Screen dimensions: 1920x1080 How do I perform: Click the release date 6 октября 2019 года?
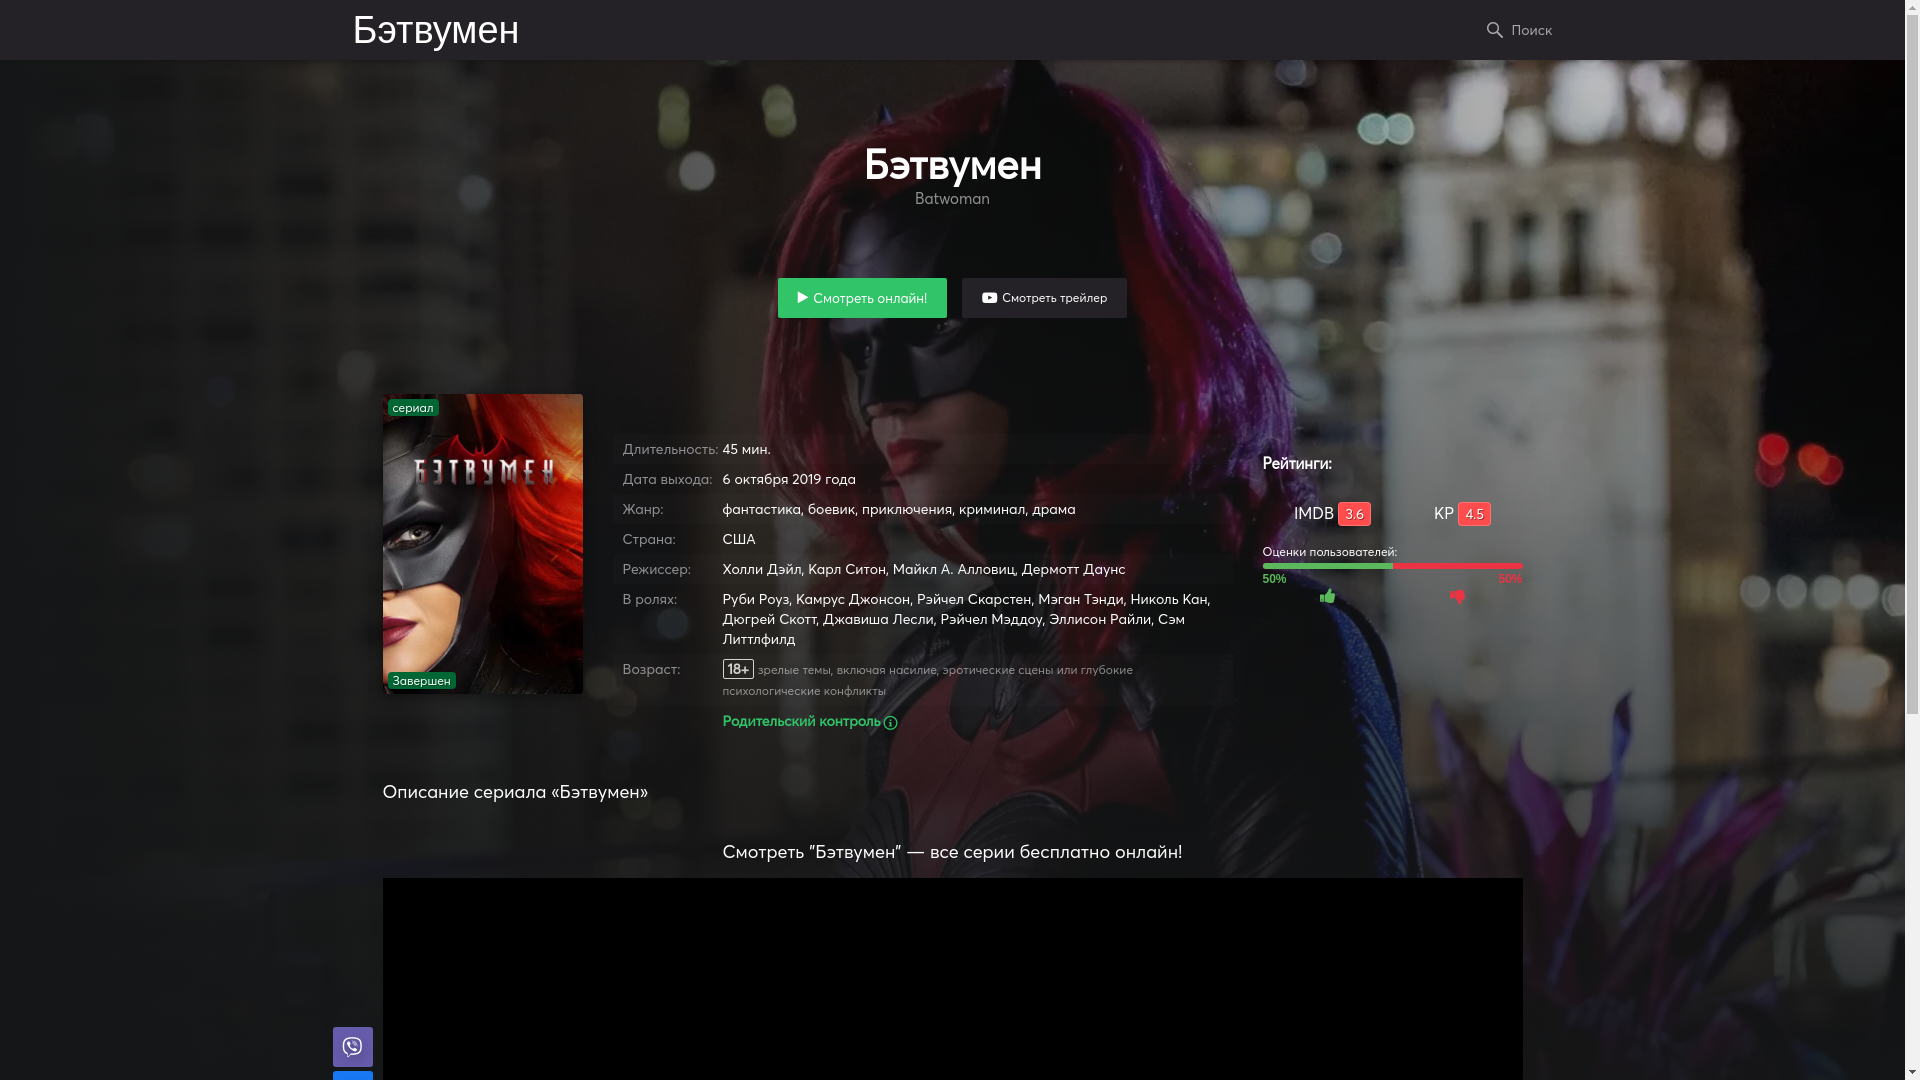[789, 479]
